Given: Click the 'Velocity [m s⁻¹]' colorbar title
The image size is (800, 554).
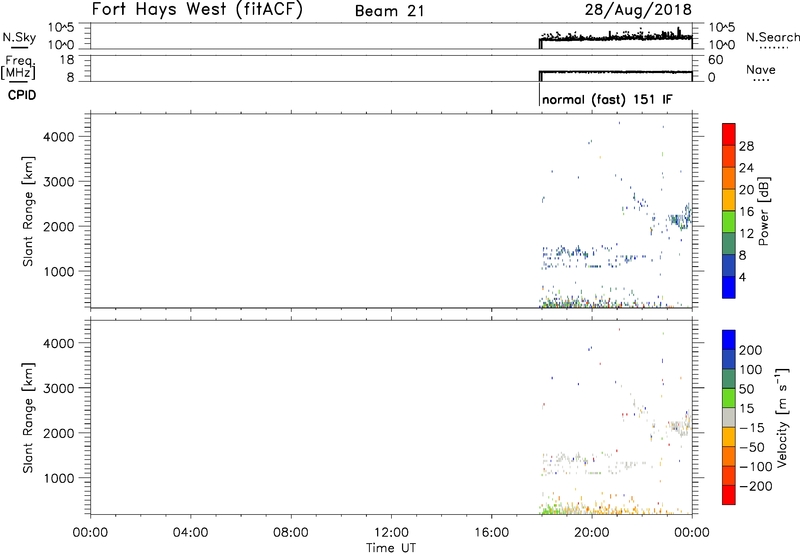Looking at the screenshot, I should (x=782, y=417).
